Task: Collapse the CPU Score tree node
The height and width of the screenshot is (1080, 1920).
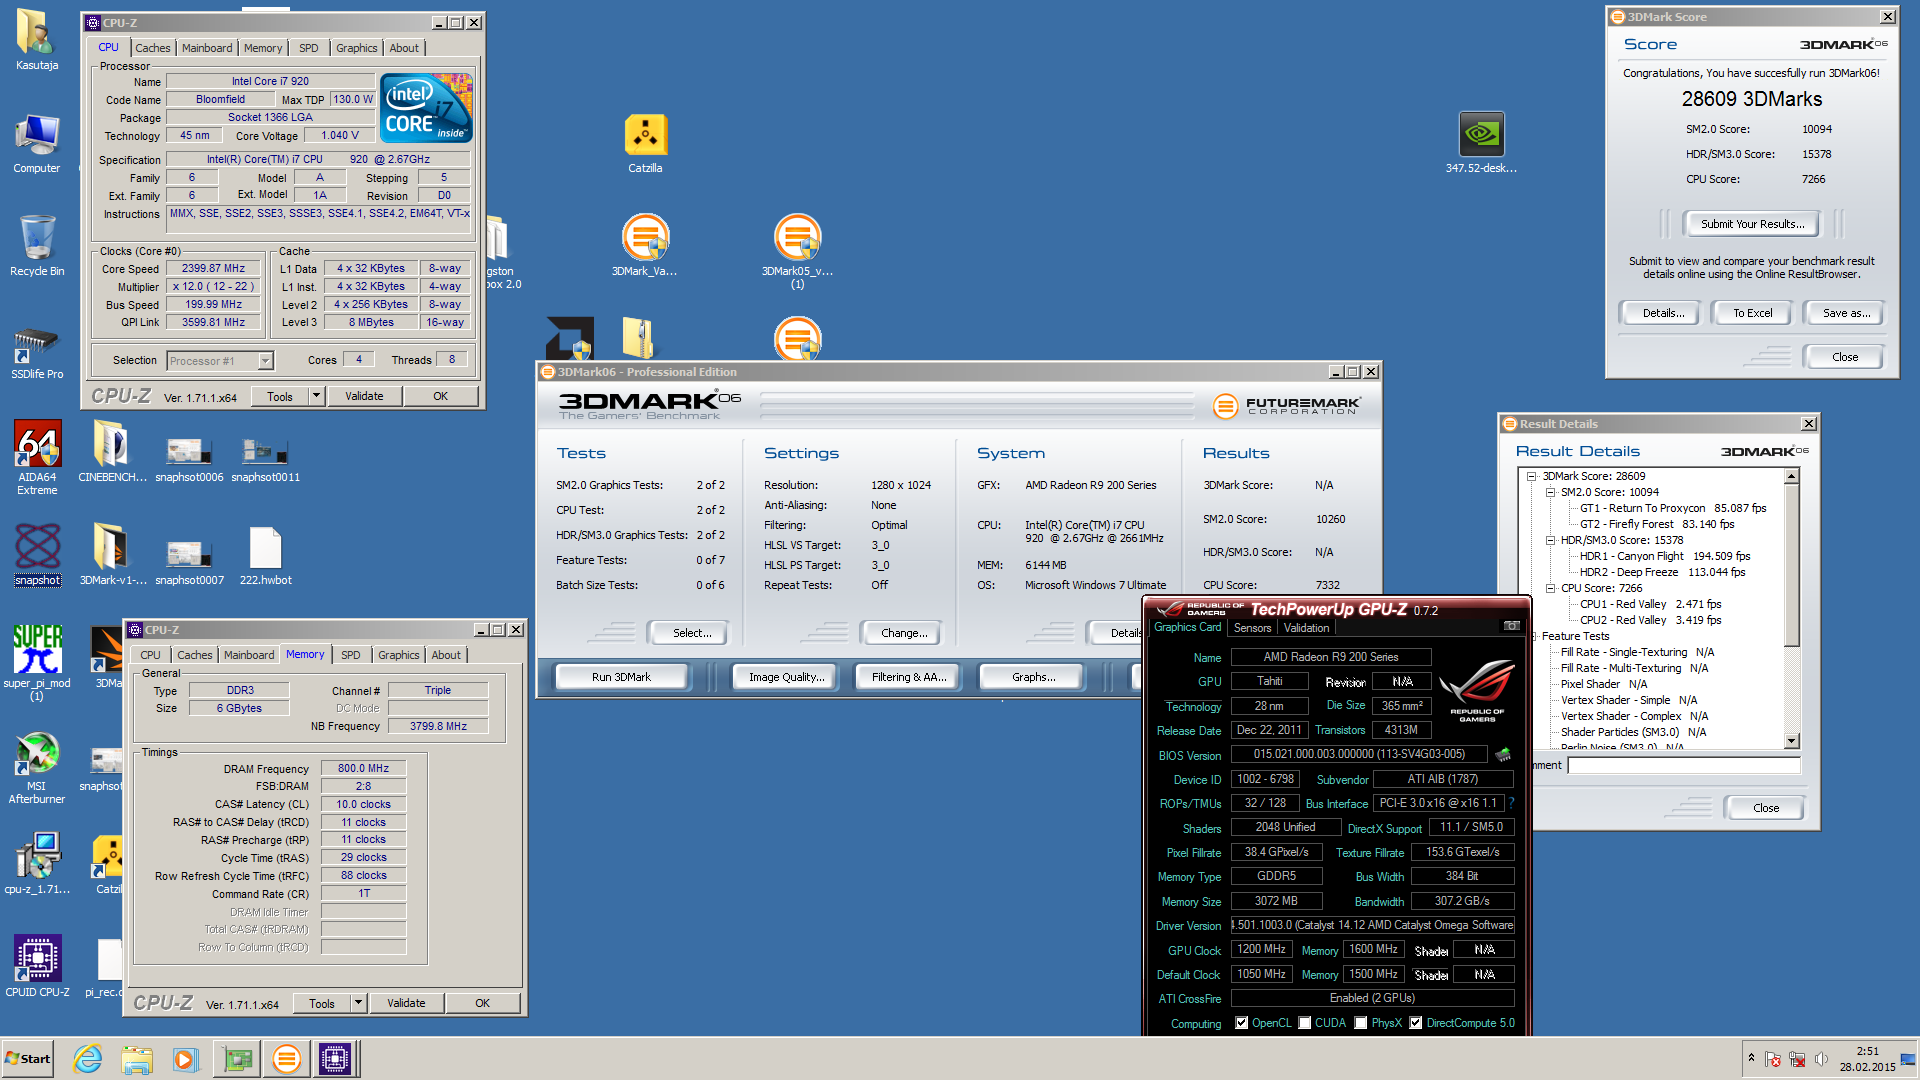Action: [x=1550, y=589]
